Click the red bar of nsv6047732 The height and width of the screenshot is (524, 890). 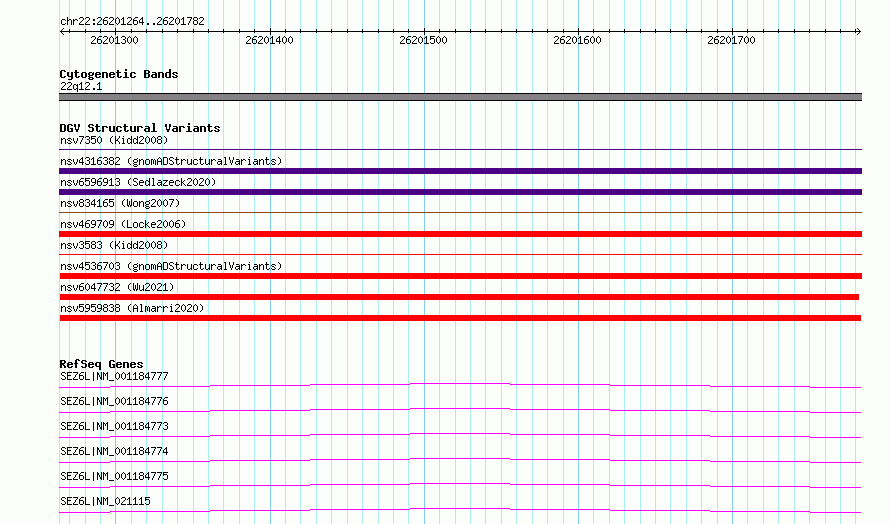(x=459, y=297)
